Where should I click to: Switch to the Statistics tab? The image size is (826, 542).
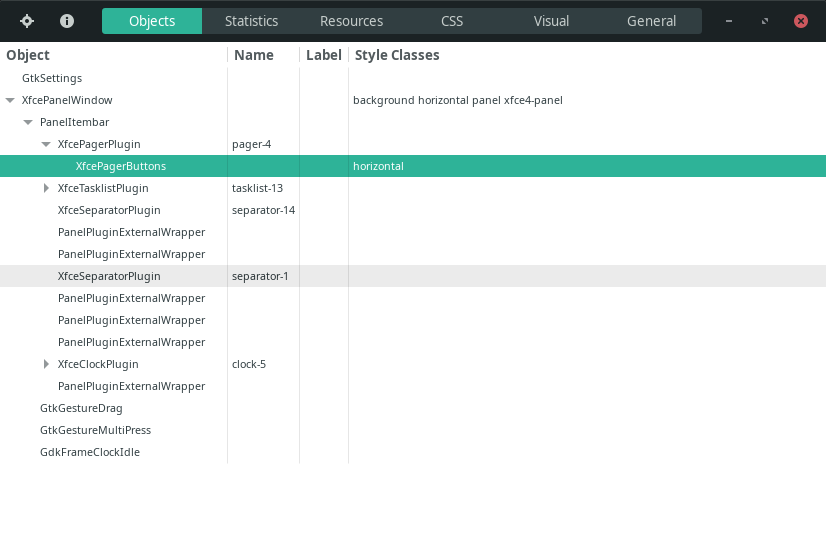tap(251, 21)
